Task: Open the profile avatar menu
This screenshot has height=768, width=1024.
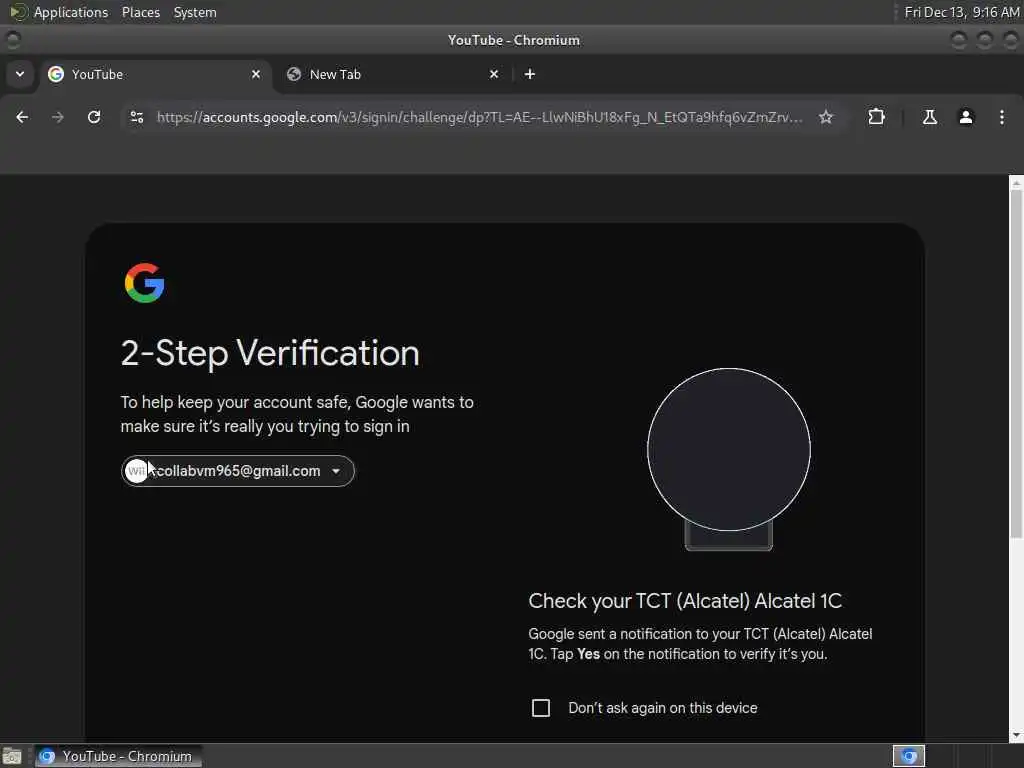Action: [966, 117]
